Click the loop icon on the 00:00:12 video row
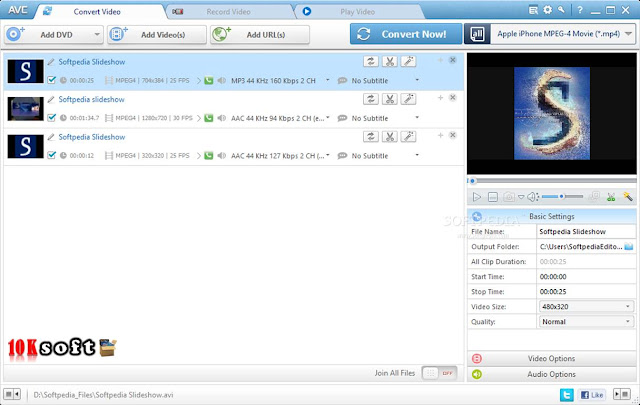640x405 pixels. click(x=371, y=137)
